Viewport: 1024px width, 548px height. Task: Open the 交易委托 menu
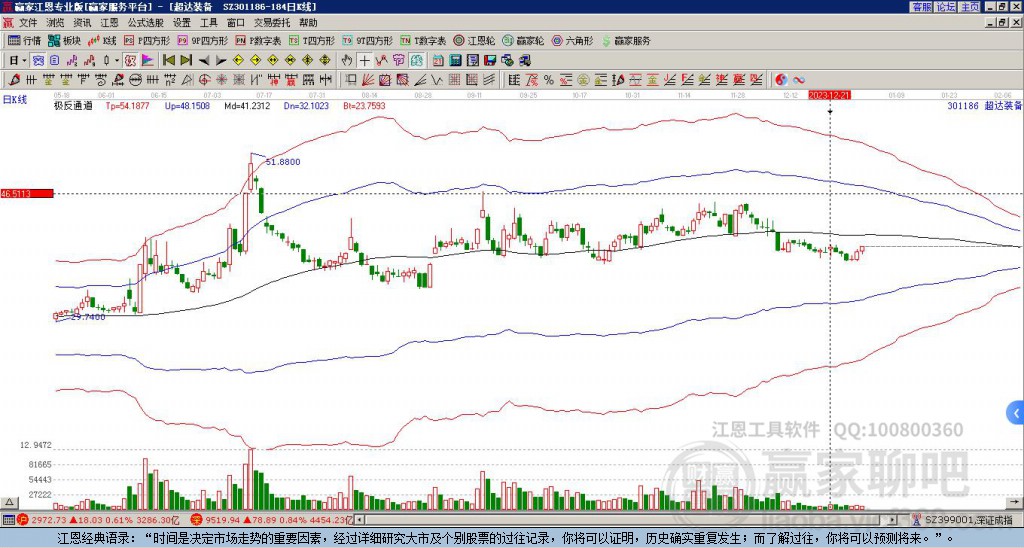(x=272, y=23)
